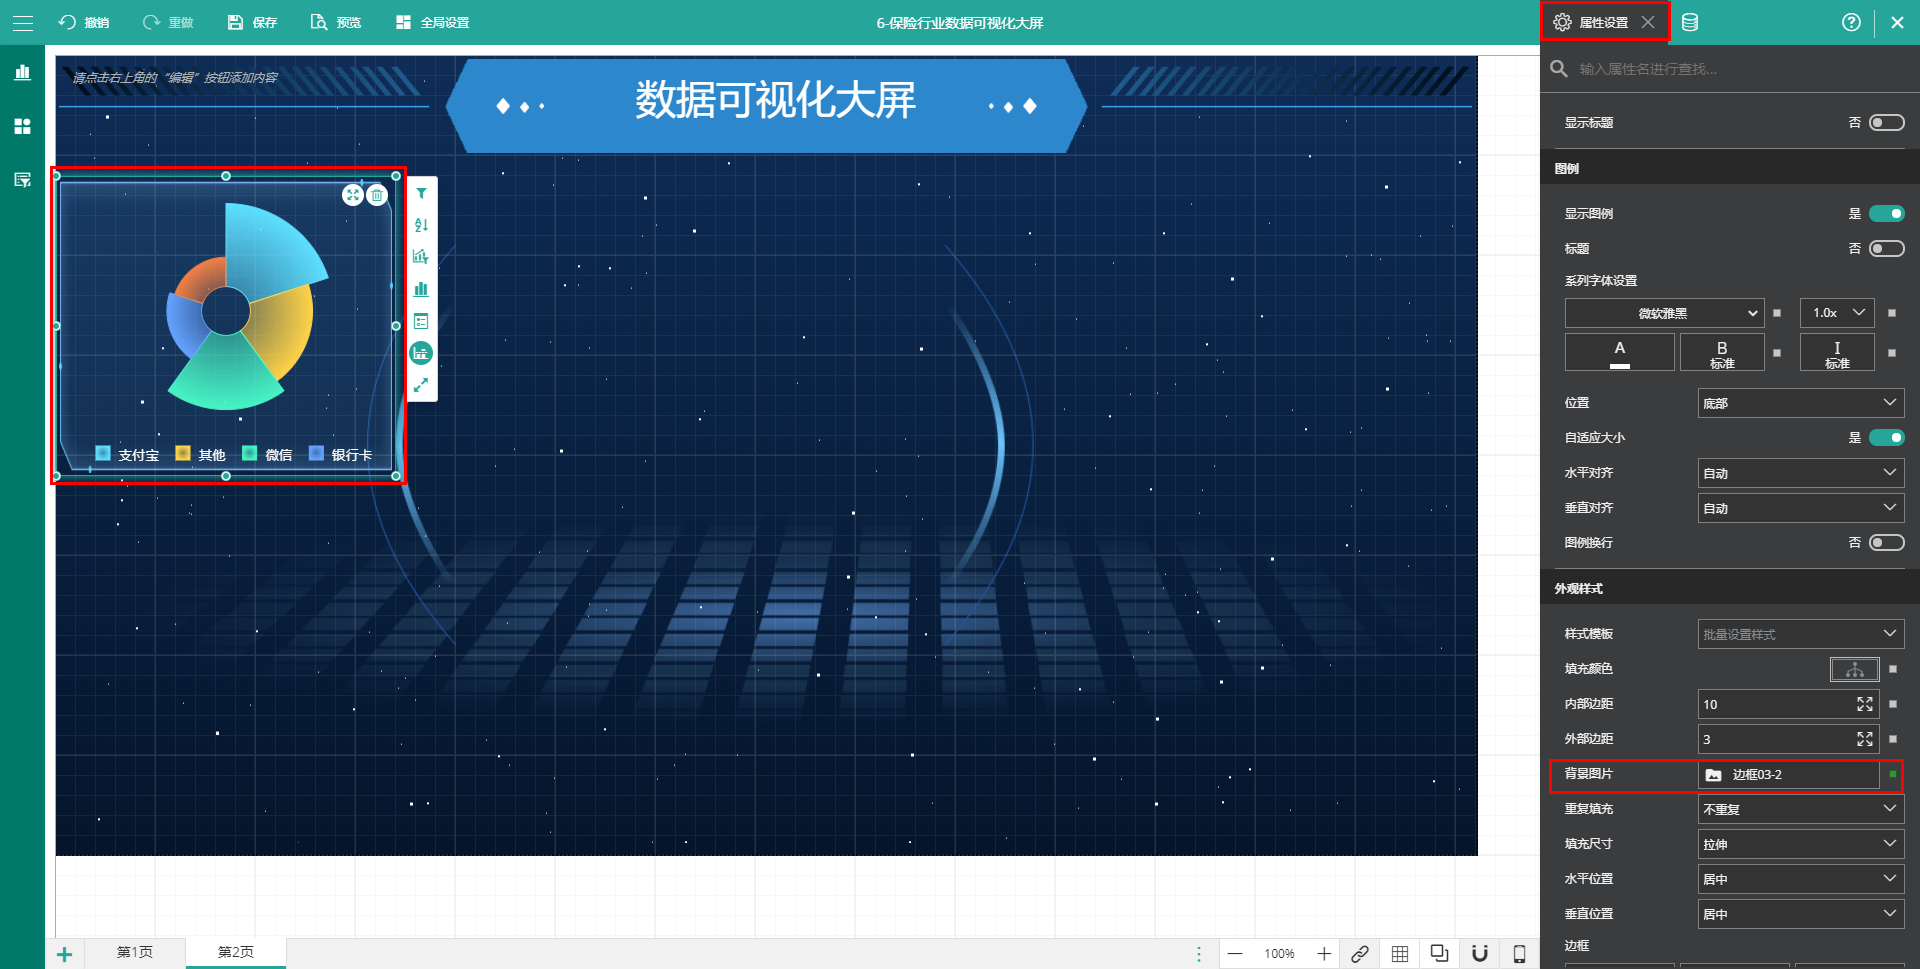Switch to mobile layout phone icon

[x=1519, y=953]
